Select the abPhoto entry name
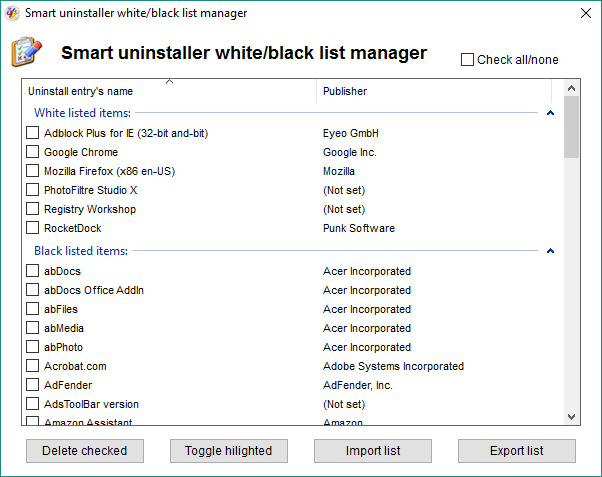 pos(63,347)
